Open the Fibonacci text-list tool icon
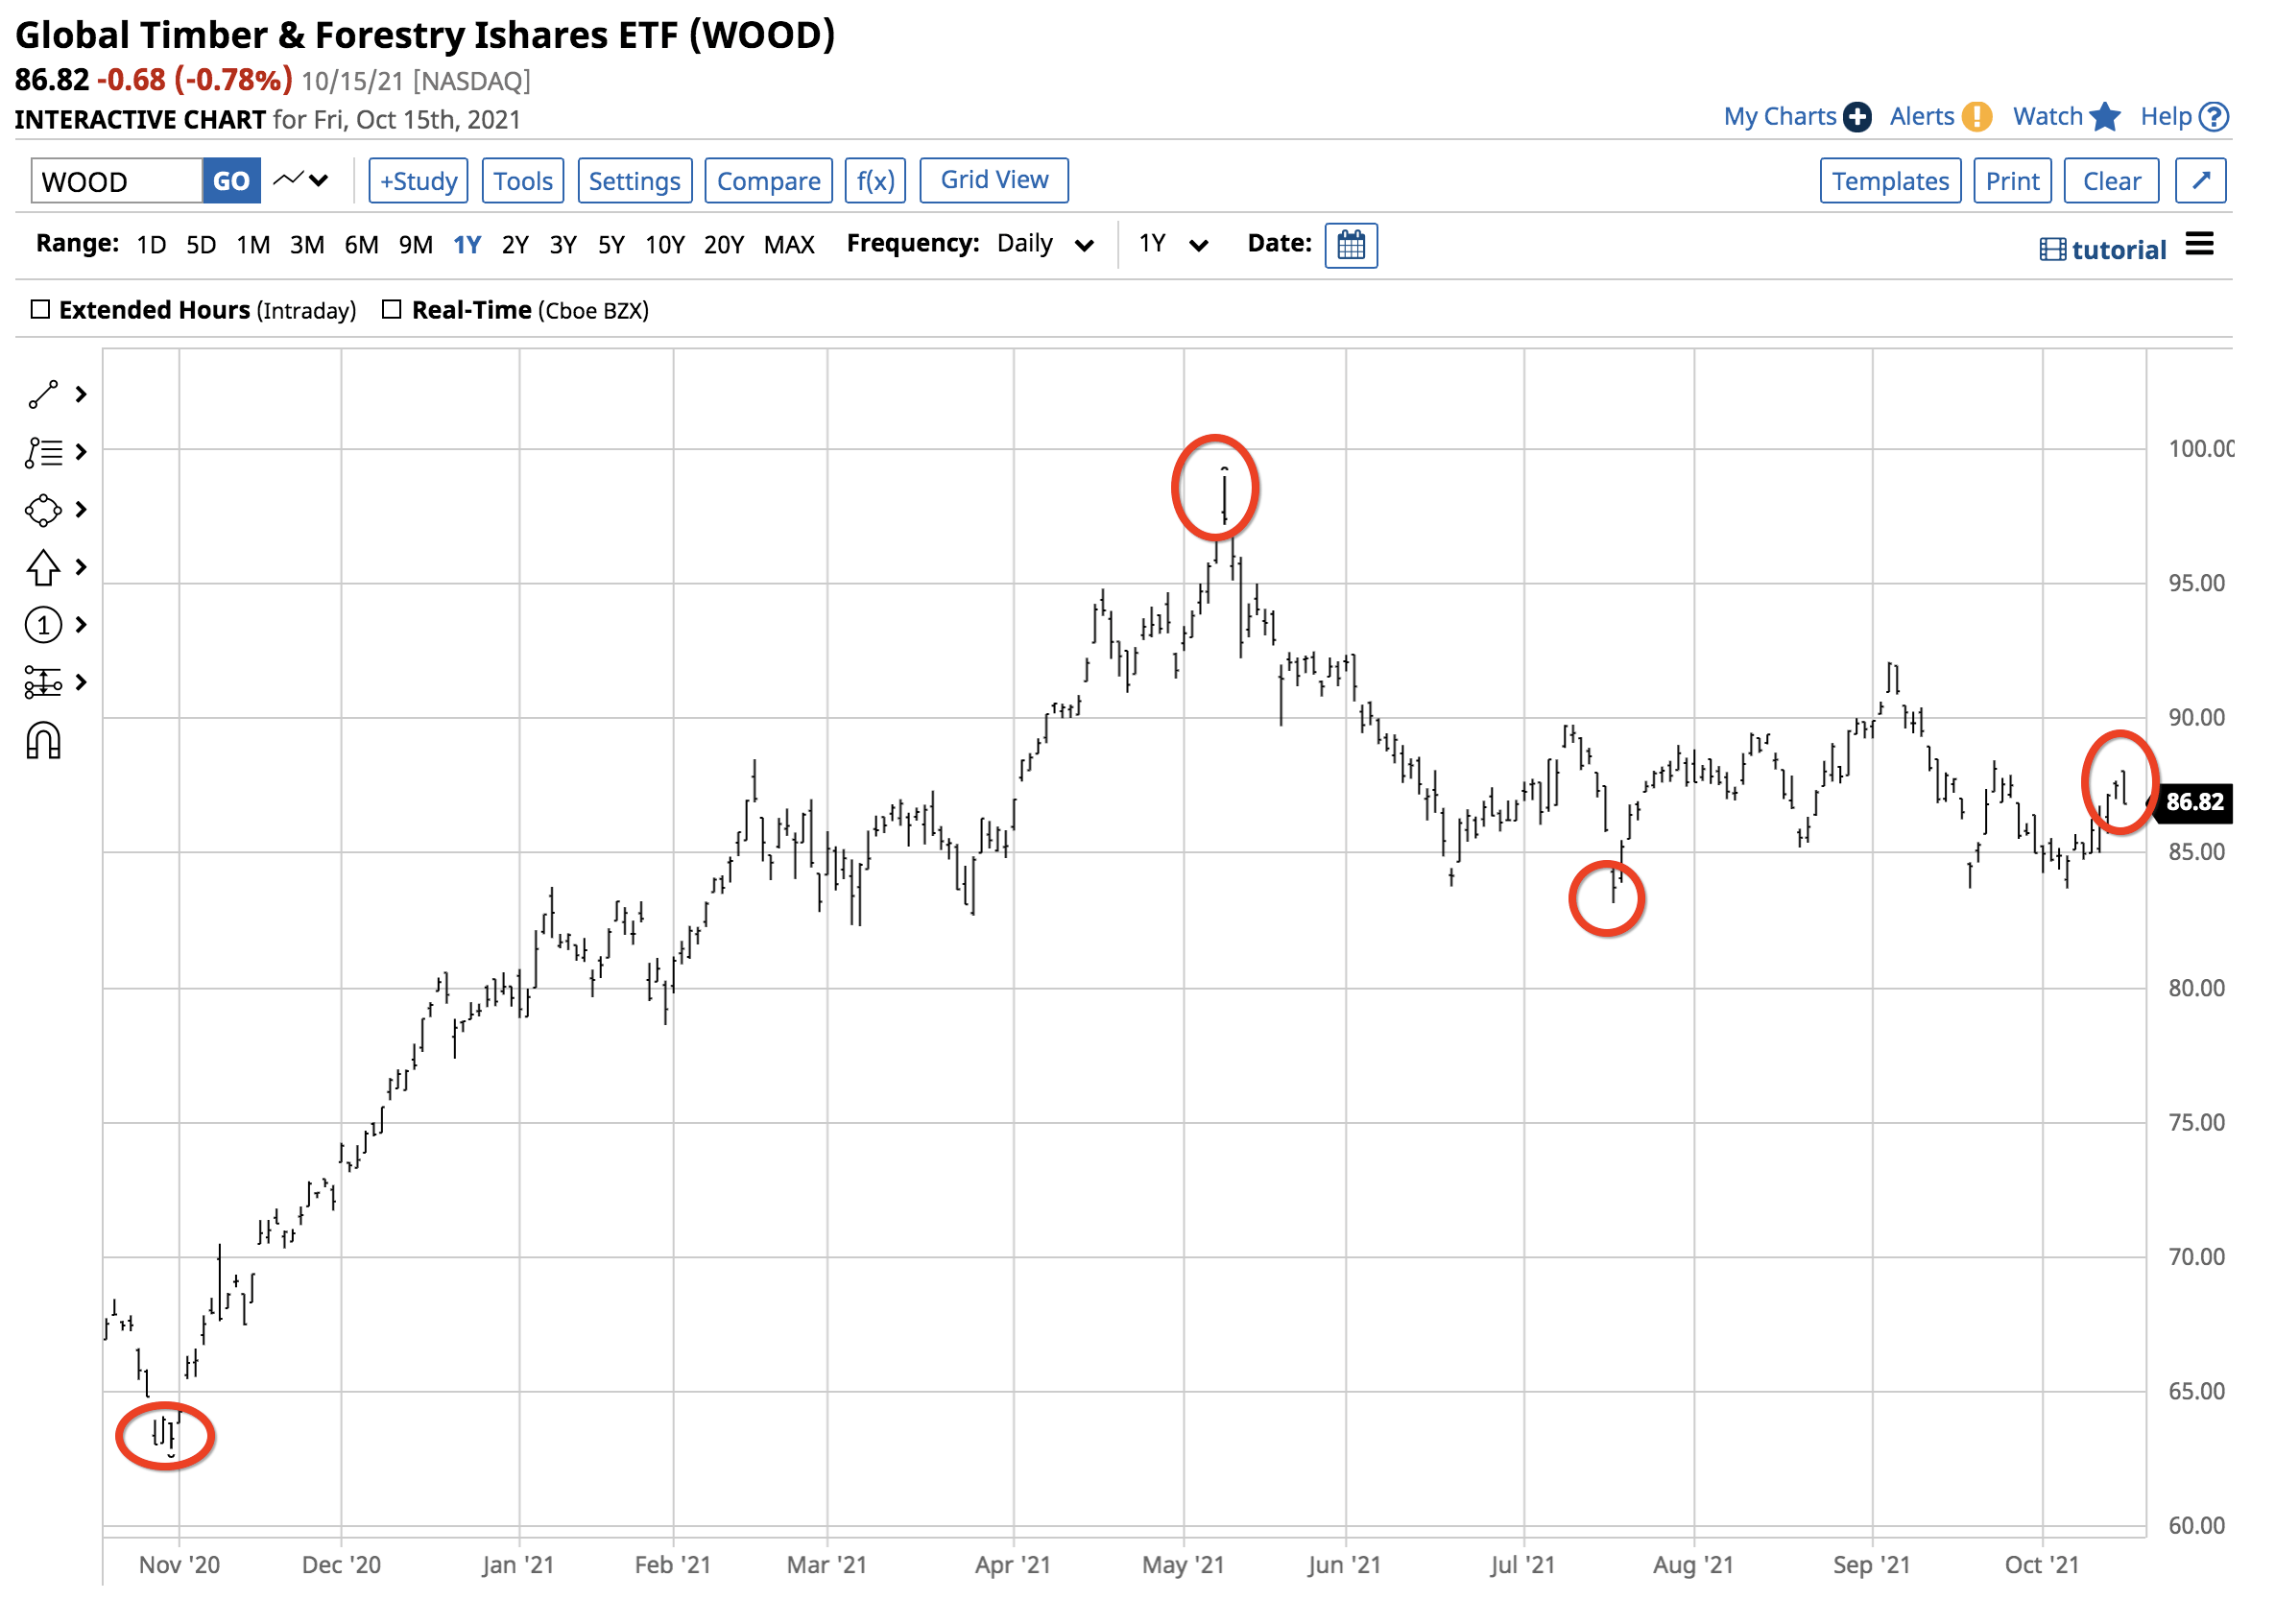This screenshot has height=1624, width=2275. pyautogui.click(x=43, y=453)
